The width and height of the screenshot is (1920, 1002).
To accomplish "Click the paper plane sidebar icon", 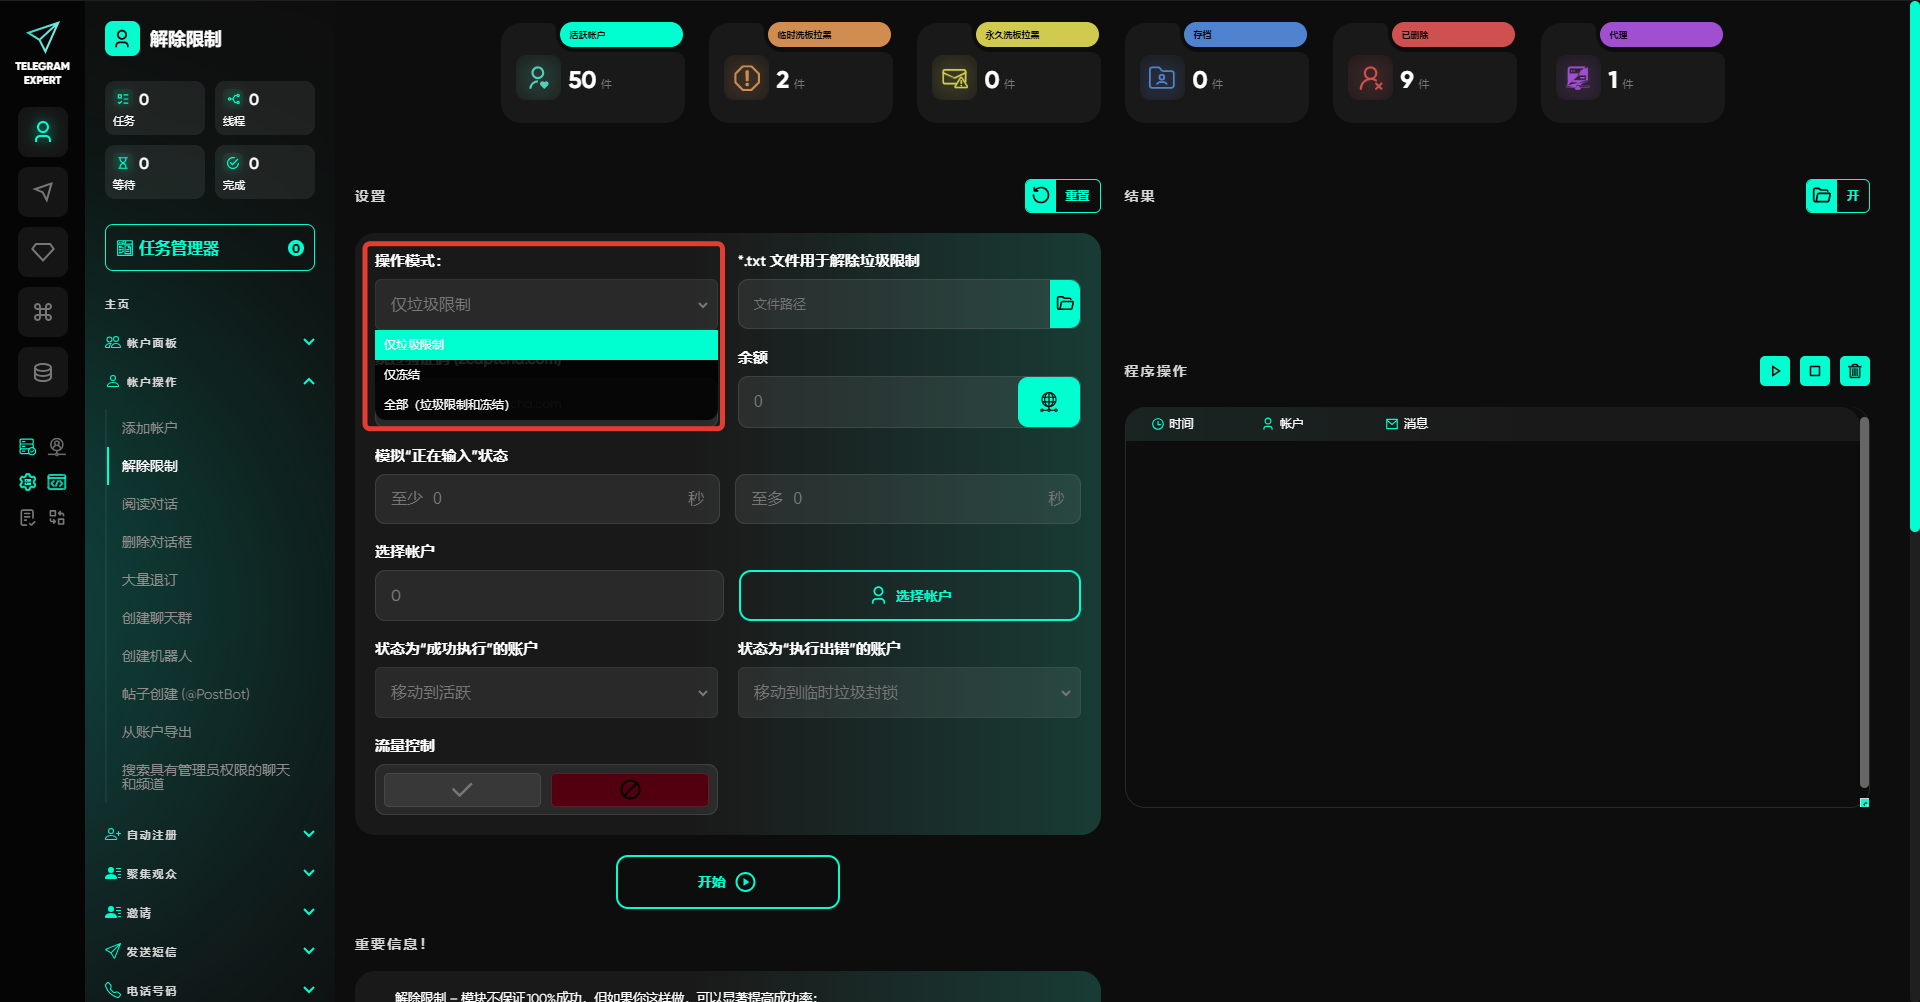I will tap(43, 192).
